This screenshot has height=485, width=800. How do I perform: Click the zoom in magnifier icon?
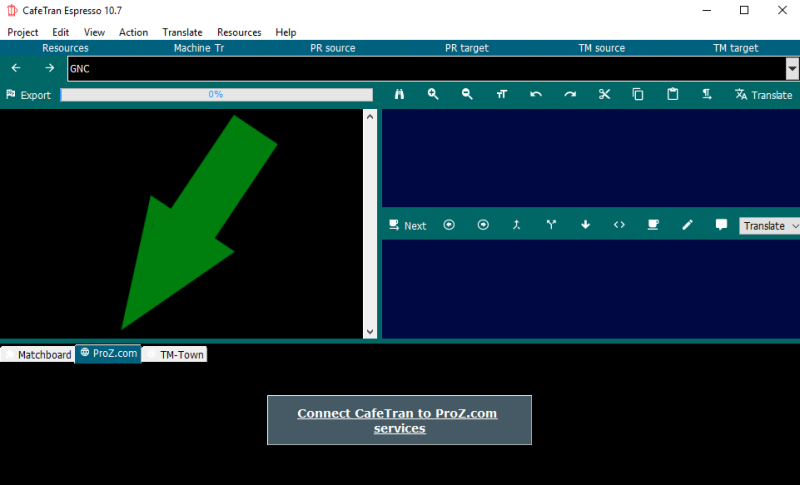[433, 94]
